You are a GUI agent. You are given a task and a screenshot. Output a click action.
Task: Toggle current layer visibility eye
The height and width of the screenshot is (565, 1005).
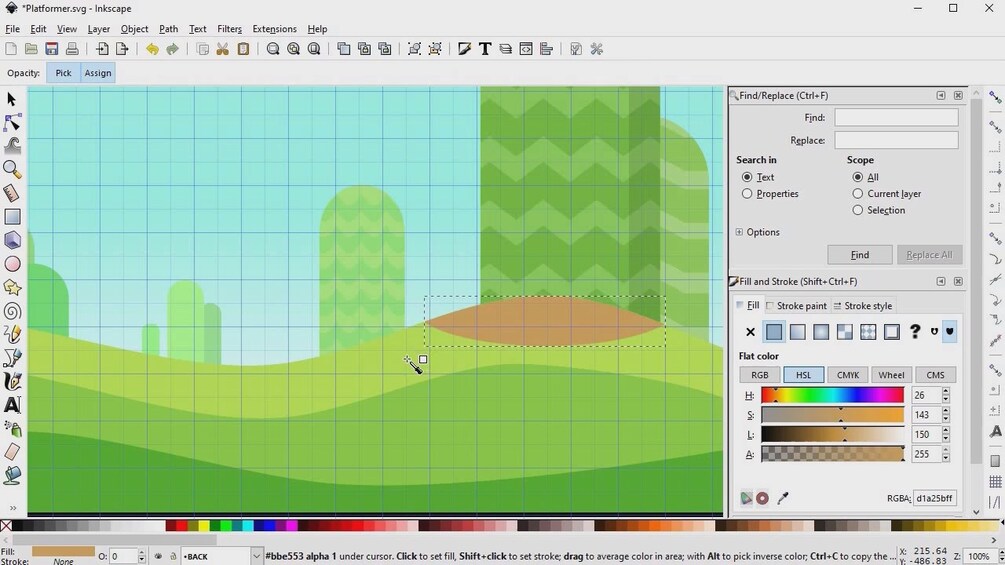pos(158,557)
